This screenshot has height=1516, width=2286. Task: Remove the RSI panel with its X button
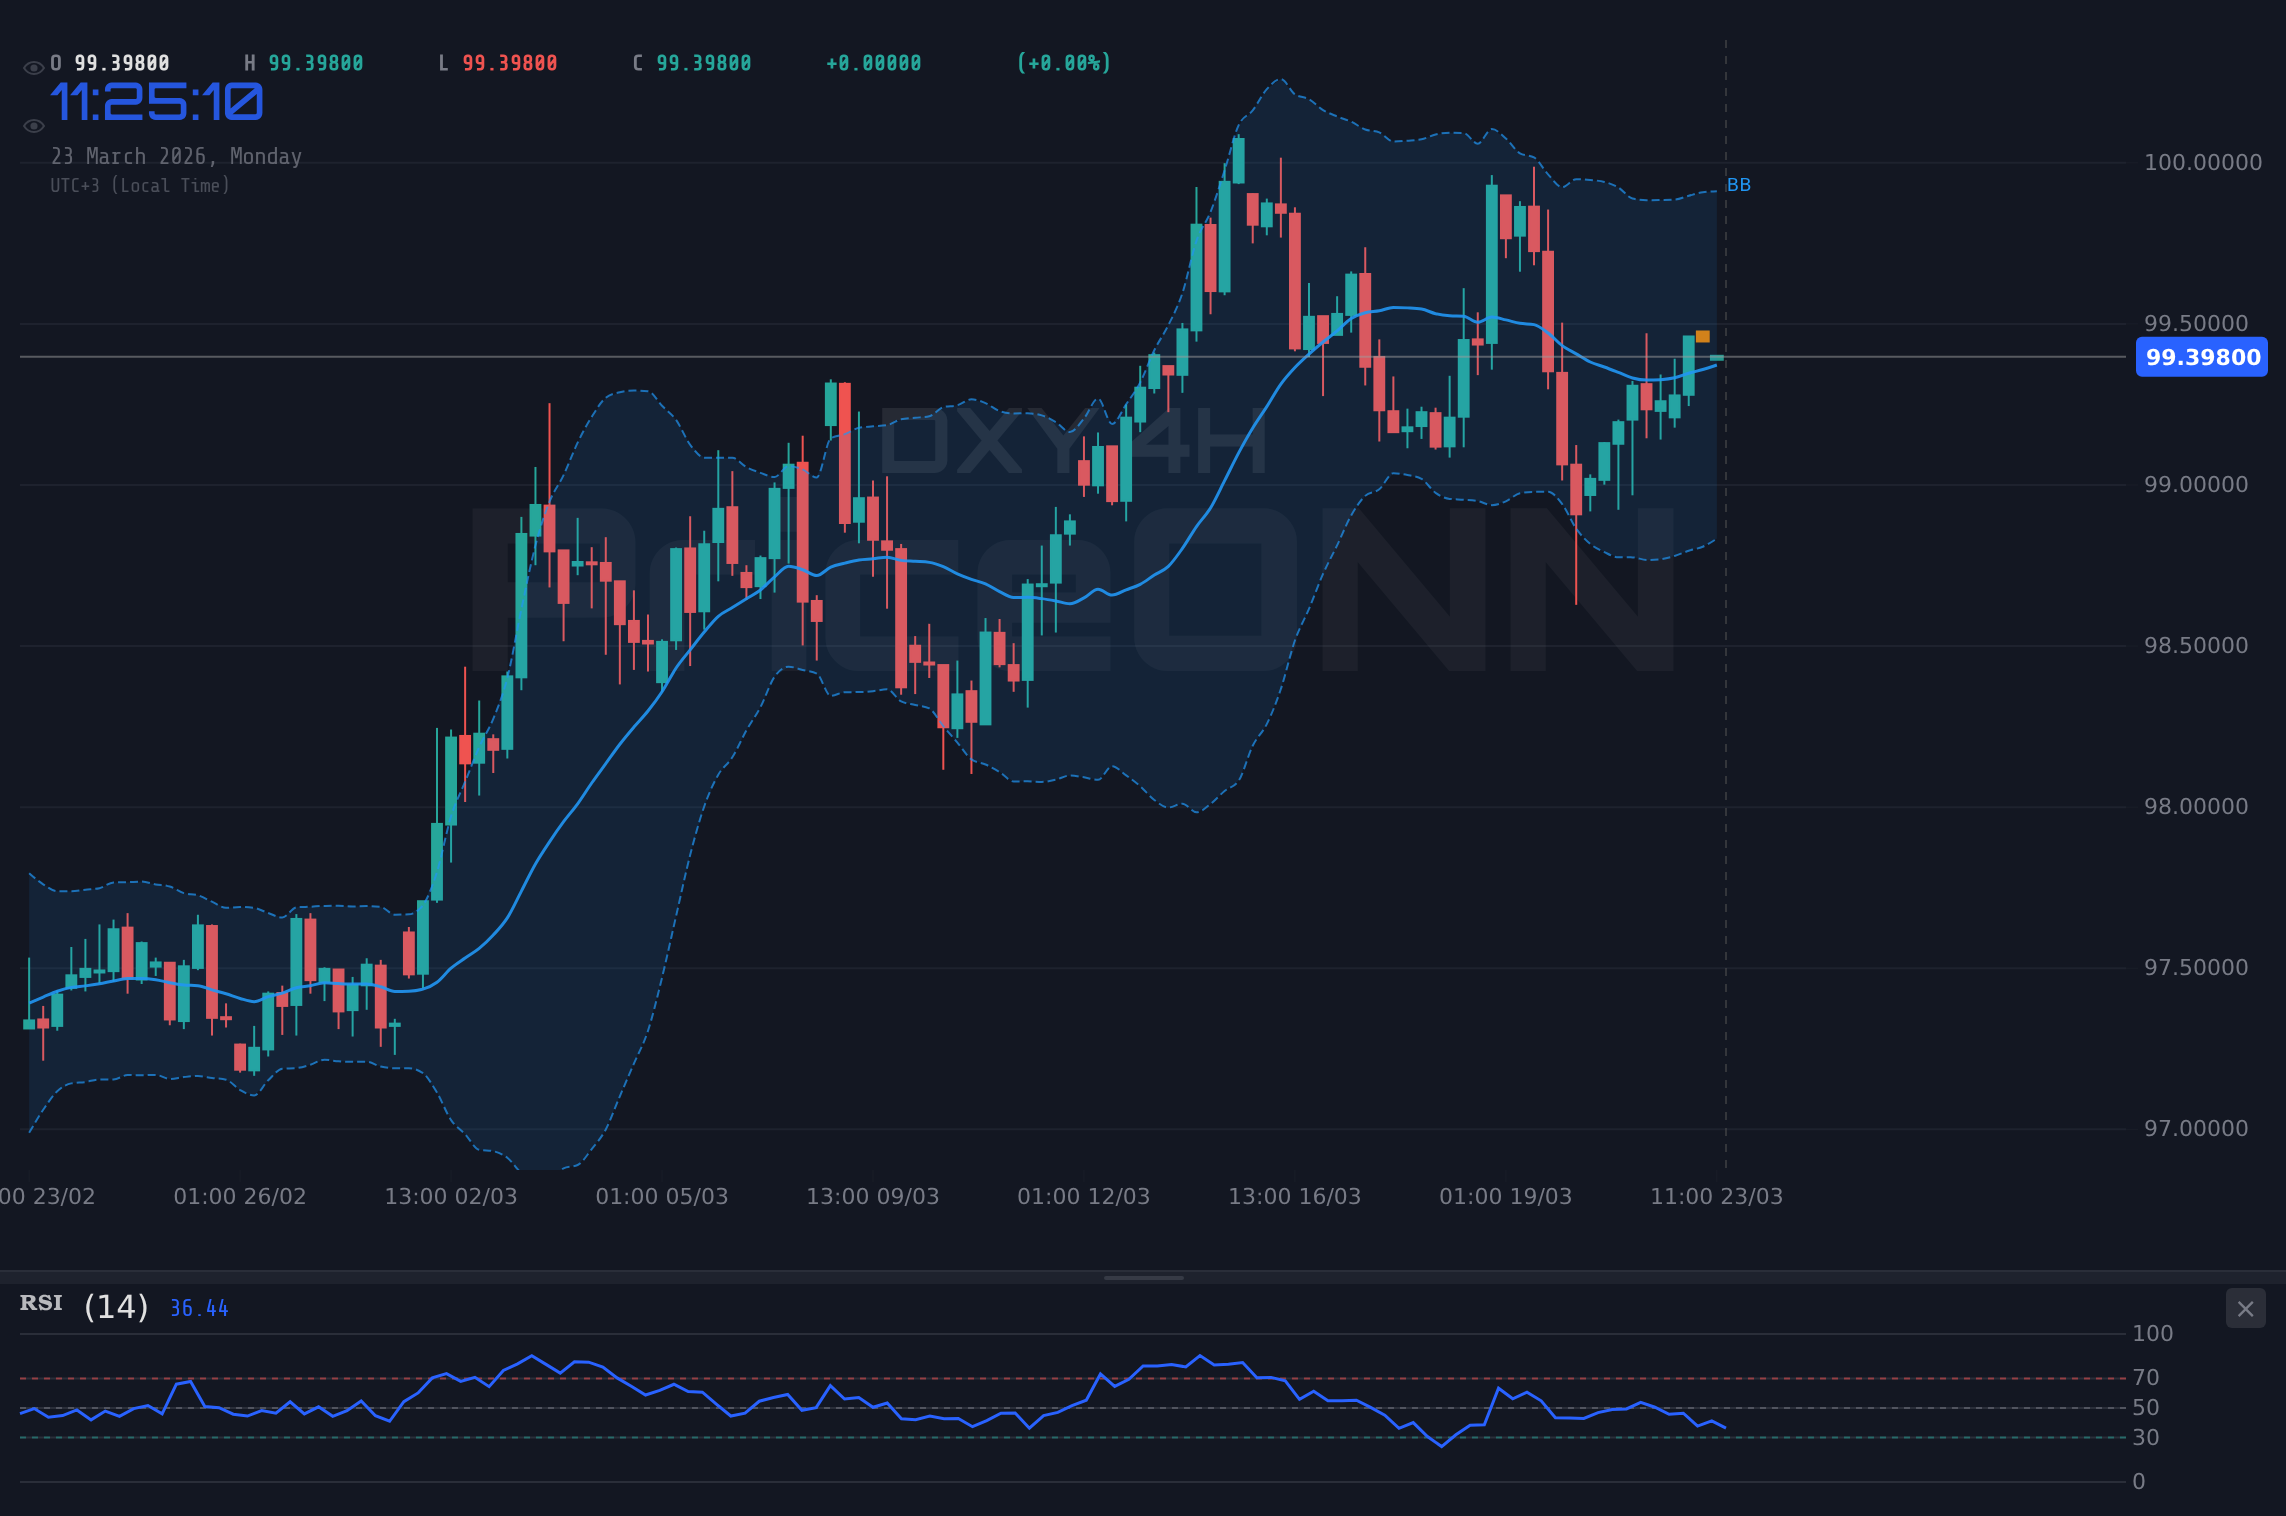(x=2244, y=1308)
